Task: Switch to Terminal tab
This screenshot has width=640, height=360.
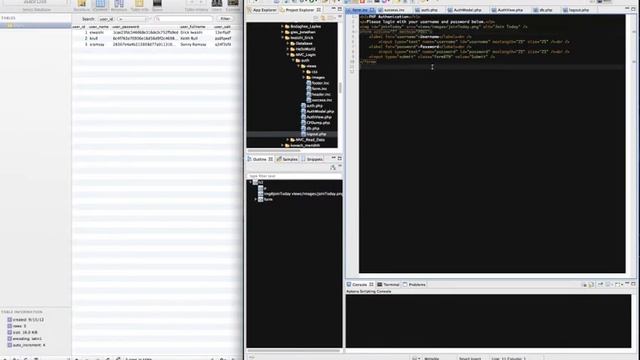Action: [x=388, y=284]
